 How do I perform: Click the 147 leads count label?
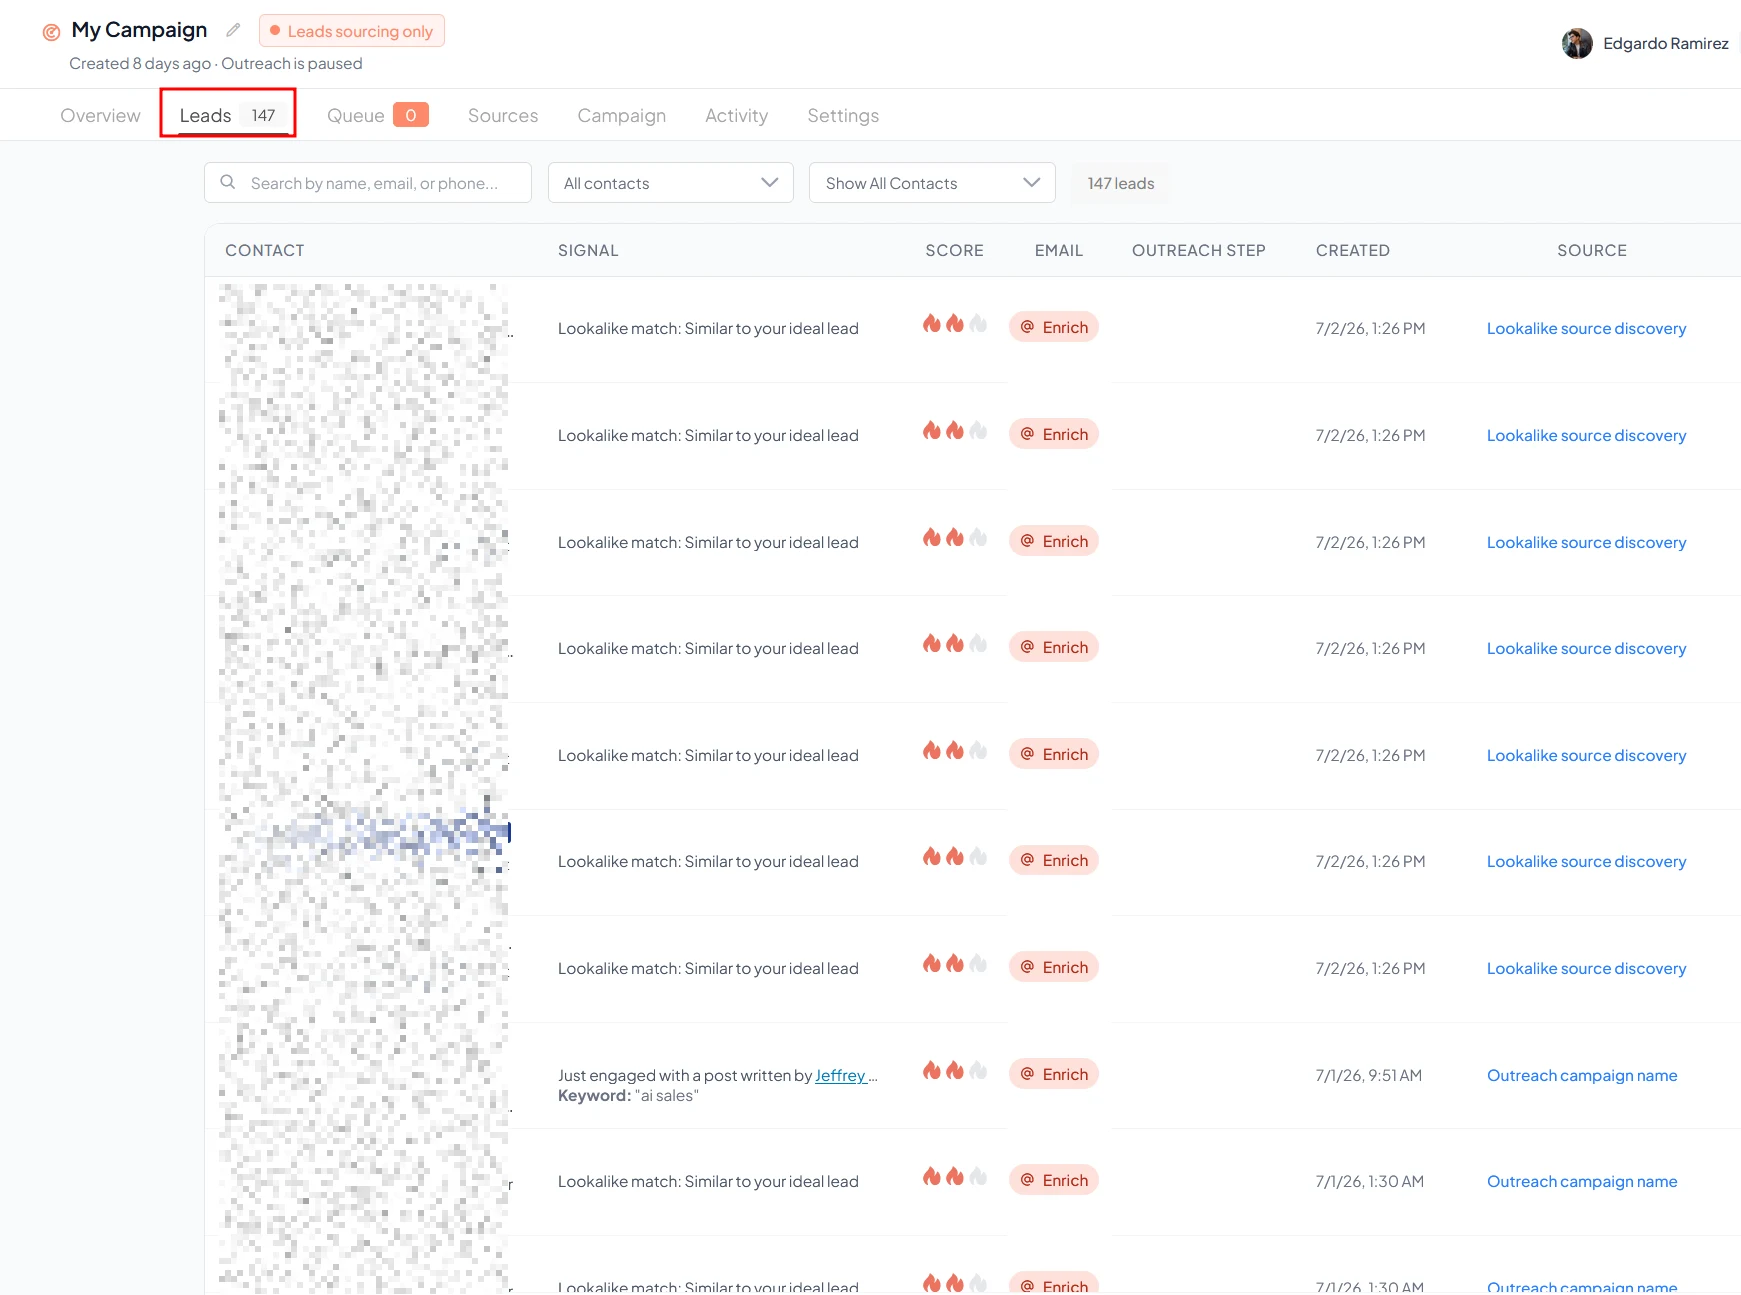1120,183
